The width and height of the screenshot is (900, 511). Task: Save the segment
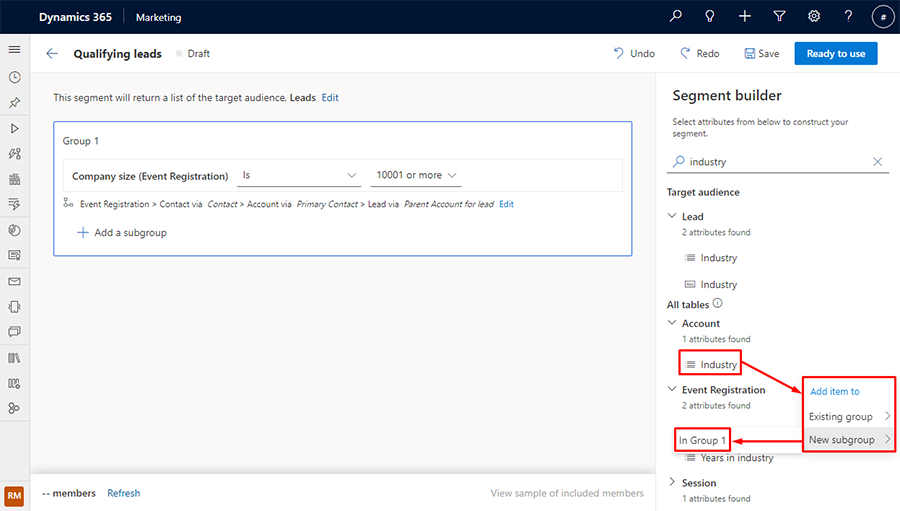point(761,54)
